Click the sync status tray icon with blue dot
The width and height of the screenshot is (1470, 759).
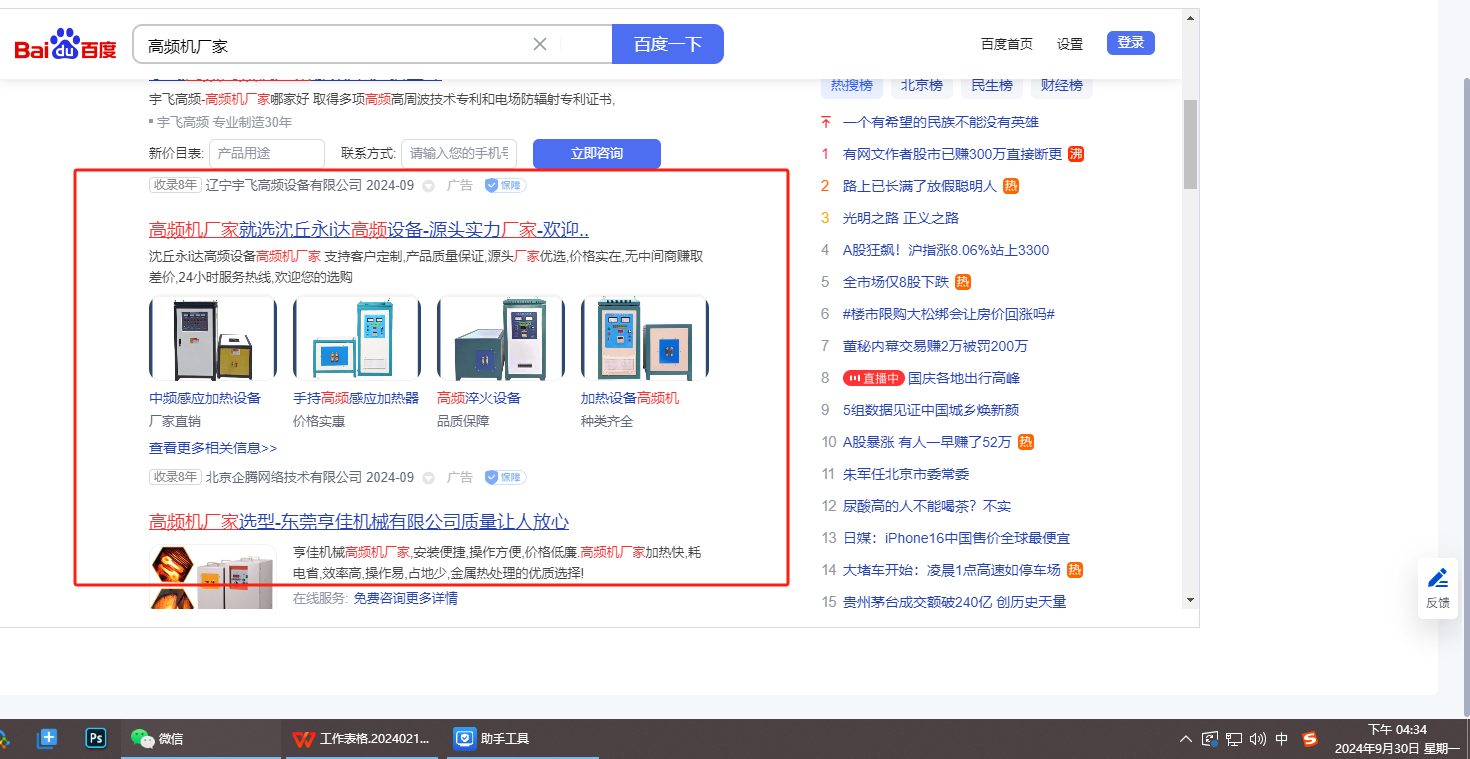(1210, 740)
